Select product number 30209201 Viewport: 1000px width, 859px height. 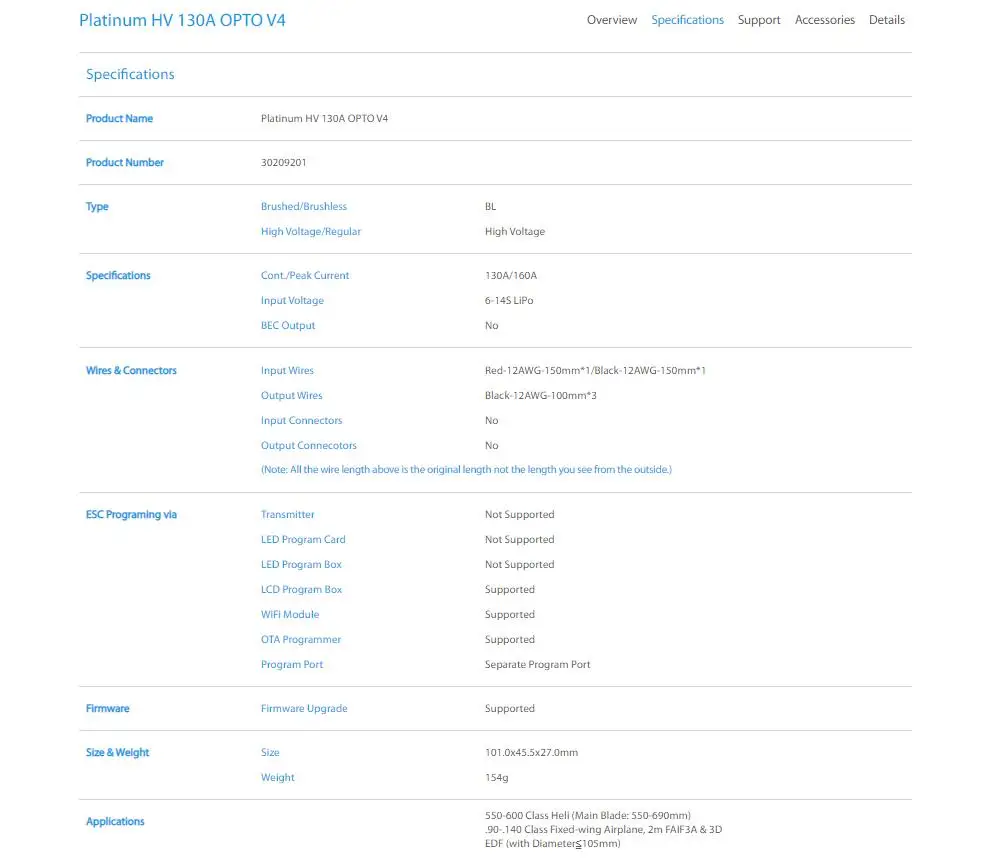283,163
